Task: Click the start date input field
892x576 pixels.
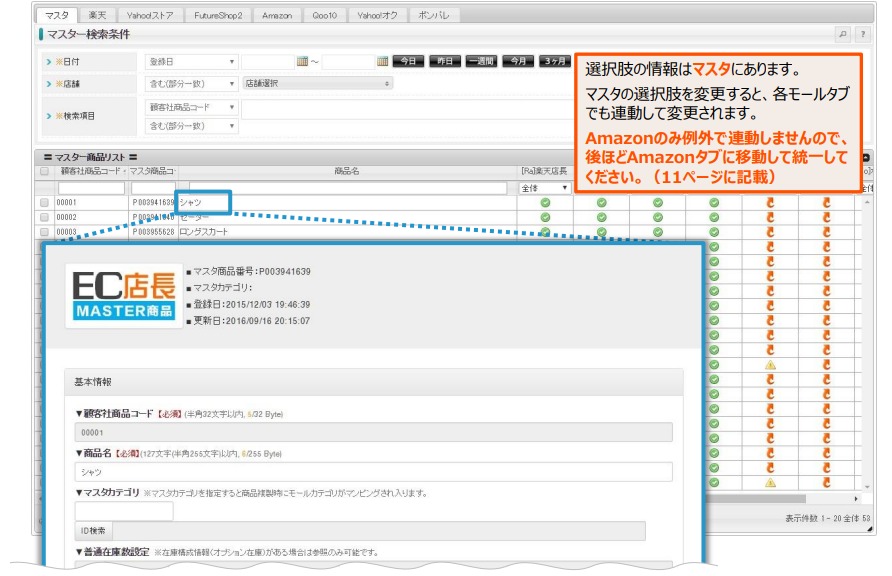Action: pos(267,61)
